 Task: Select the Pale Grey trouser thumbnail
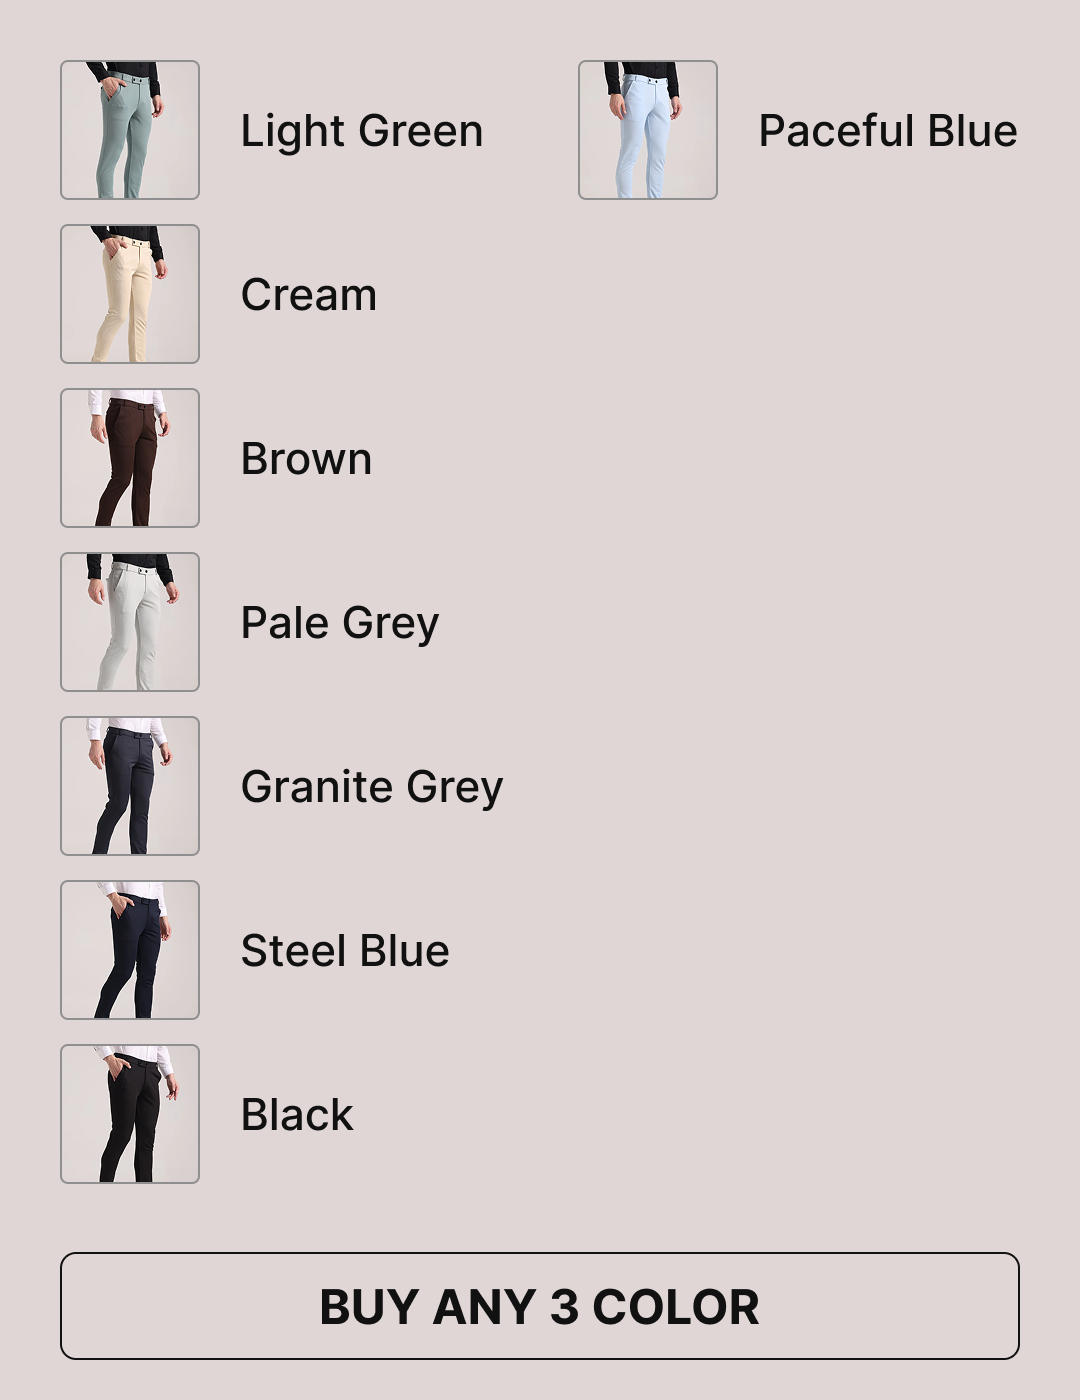130,622
